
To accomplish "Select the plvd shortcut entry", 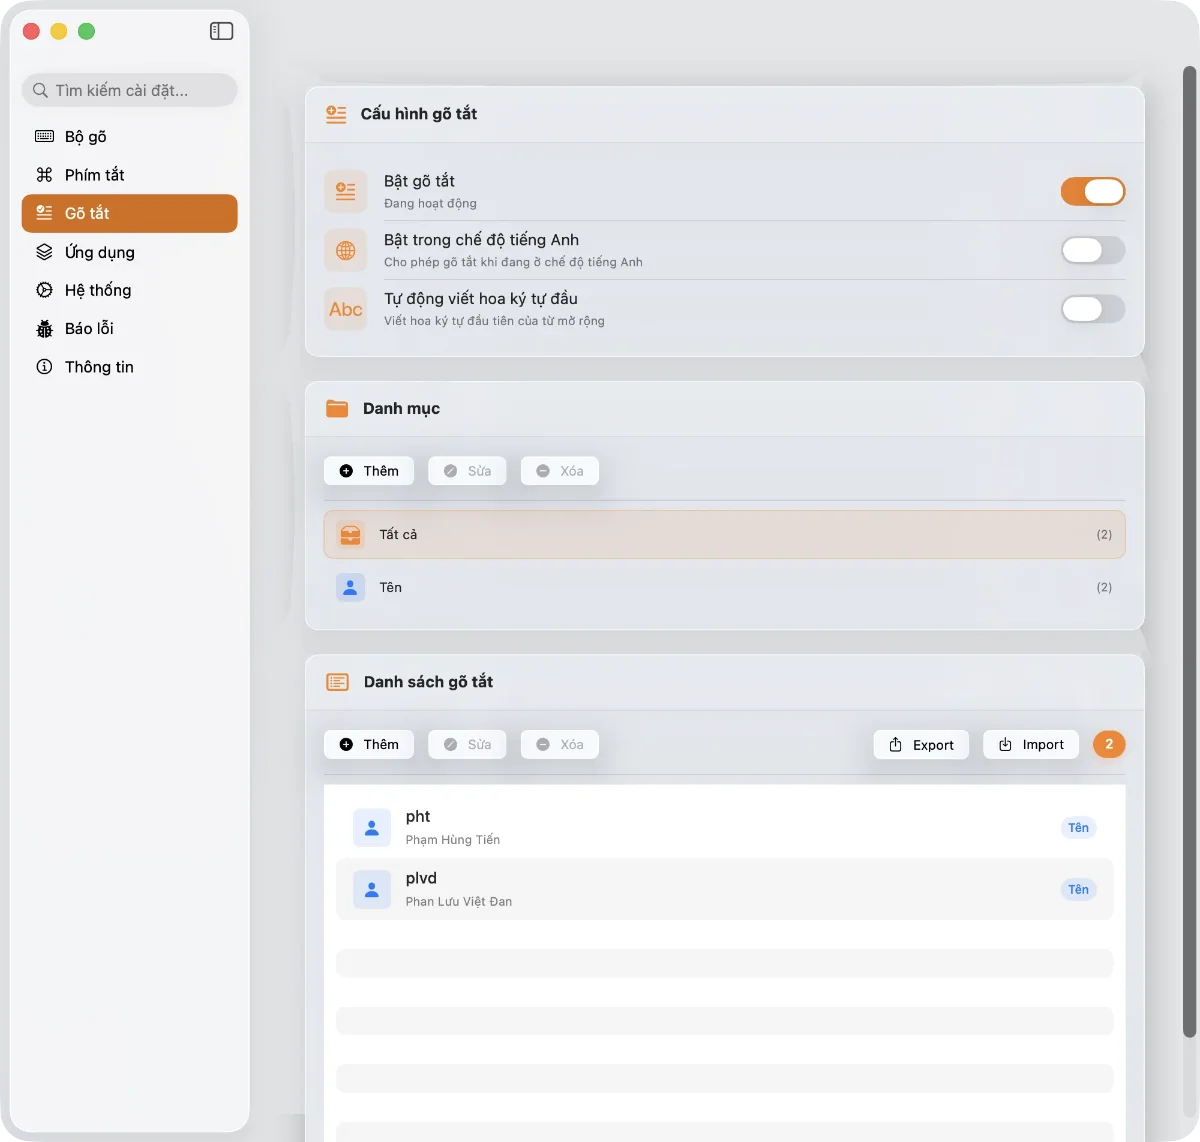I will coord(724,889).
